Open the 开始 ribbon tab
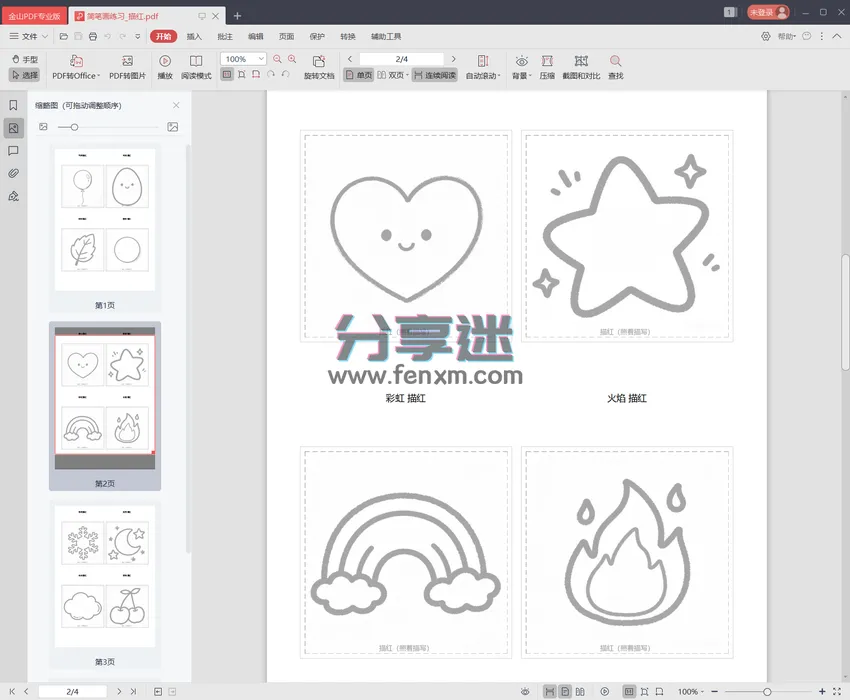This screenshot has height=700, width=850. 163,36
